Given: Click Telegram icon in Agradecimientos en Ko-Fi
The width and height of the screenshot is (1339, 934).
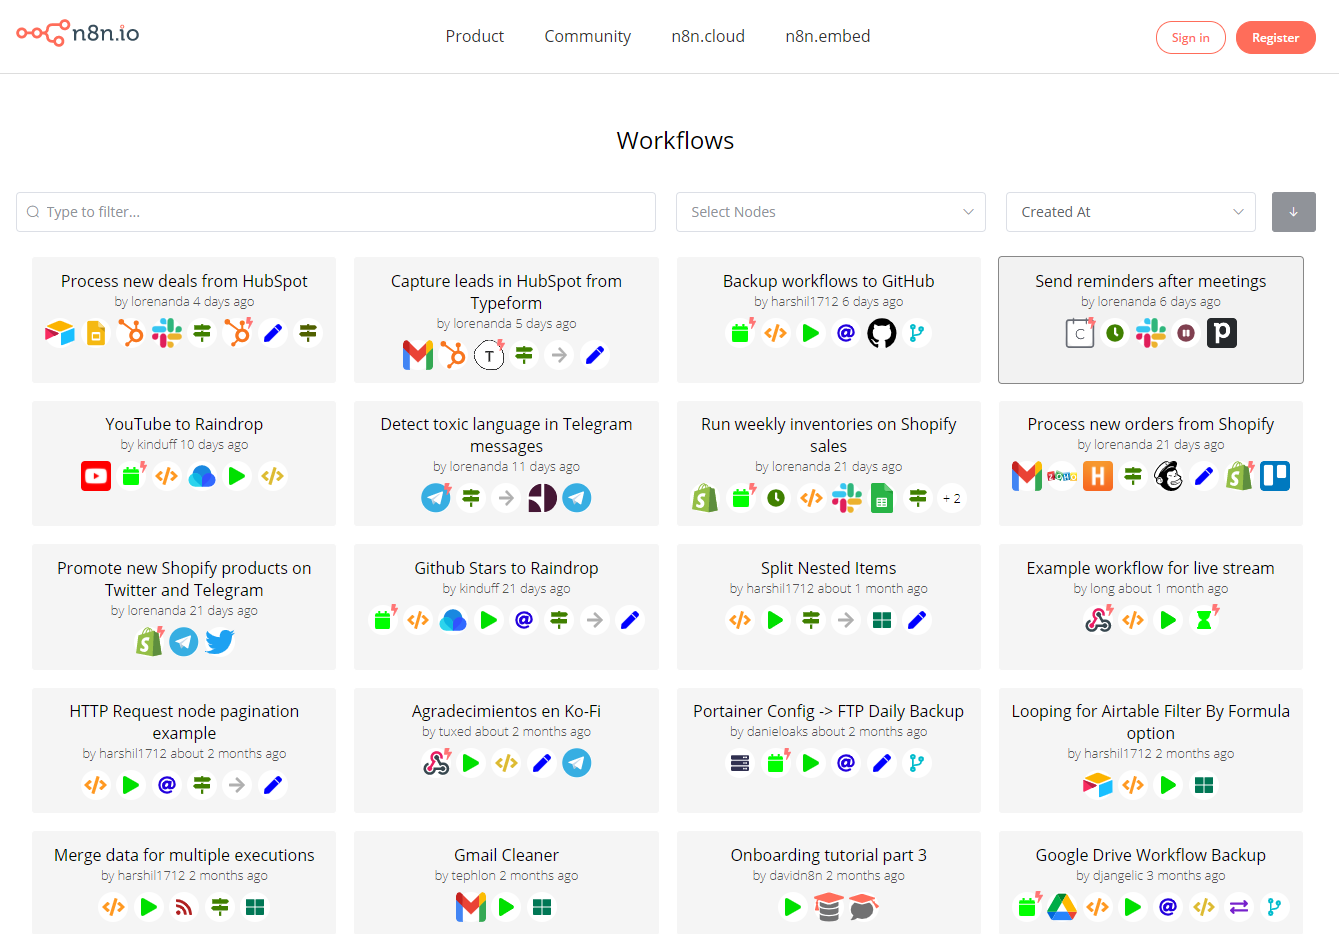Looking at the screenshot, I should [x=577, y=763].
